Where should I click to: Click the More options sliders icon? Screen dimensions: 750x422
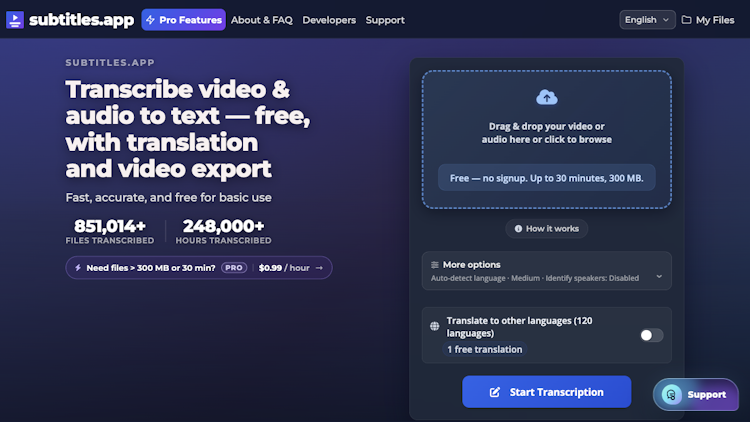coord(435,265)
